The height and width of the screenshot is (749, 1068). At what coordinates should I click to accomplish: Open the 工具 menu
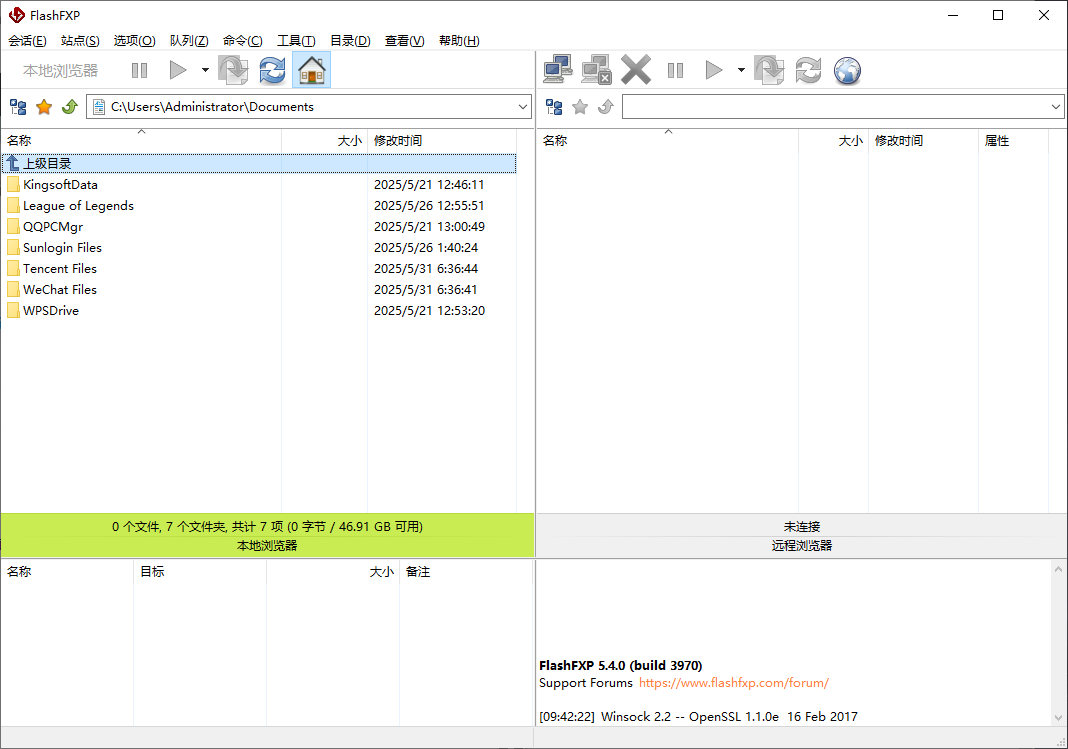(296, 41)
